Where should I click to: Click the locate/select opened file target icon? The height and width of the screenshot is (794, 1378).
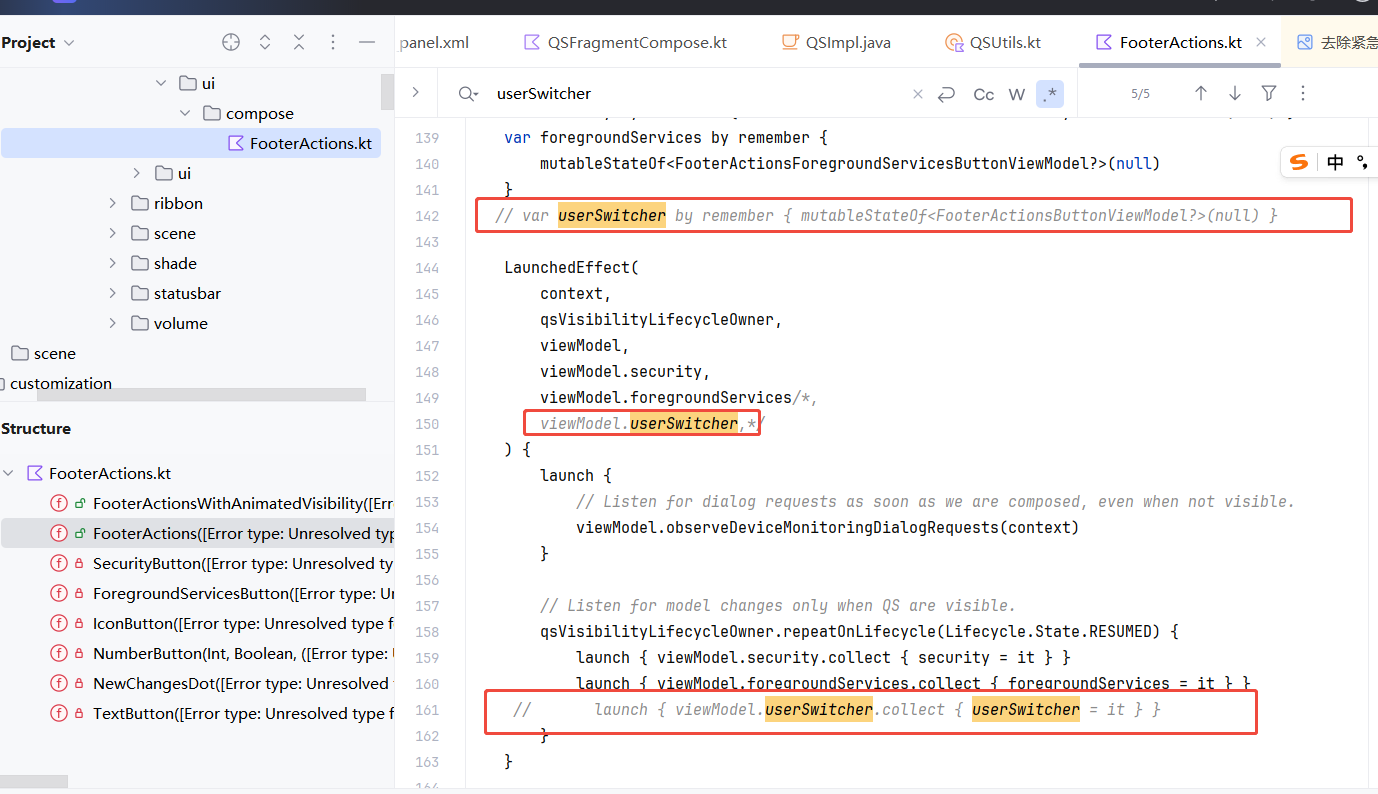click(231, 42)
